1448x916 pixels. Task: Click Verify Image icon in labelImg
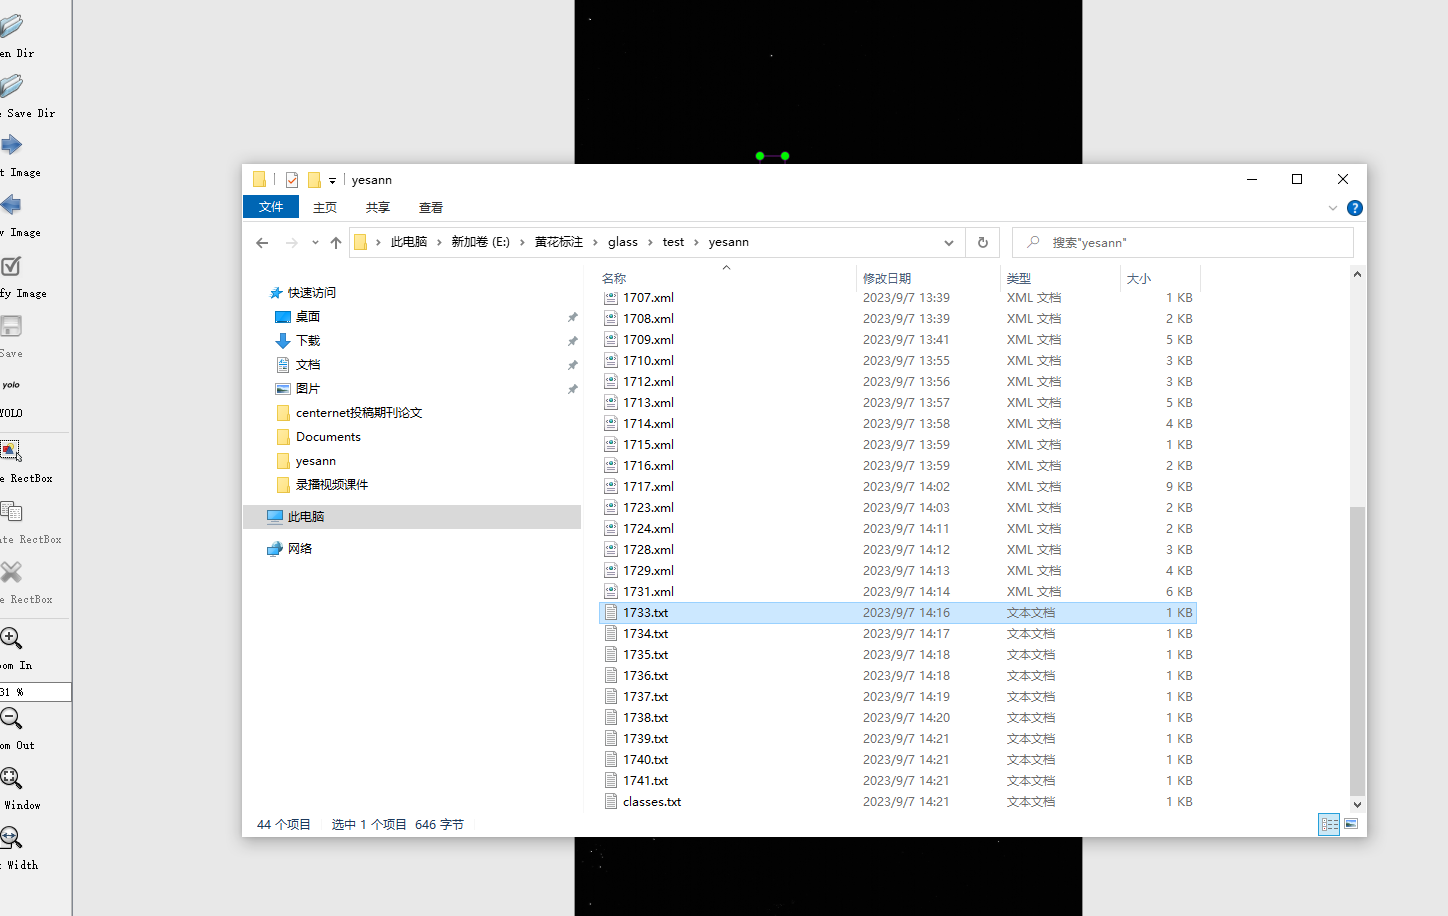click(x=11, y=266)
